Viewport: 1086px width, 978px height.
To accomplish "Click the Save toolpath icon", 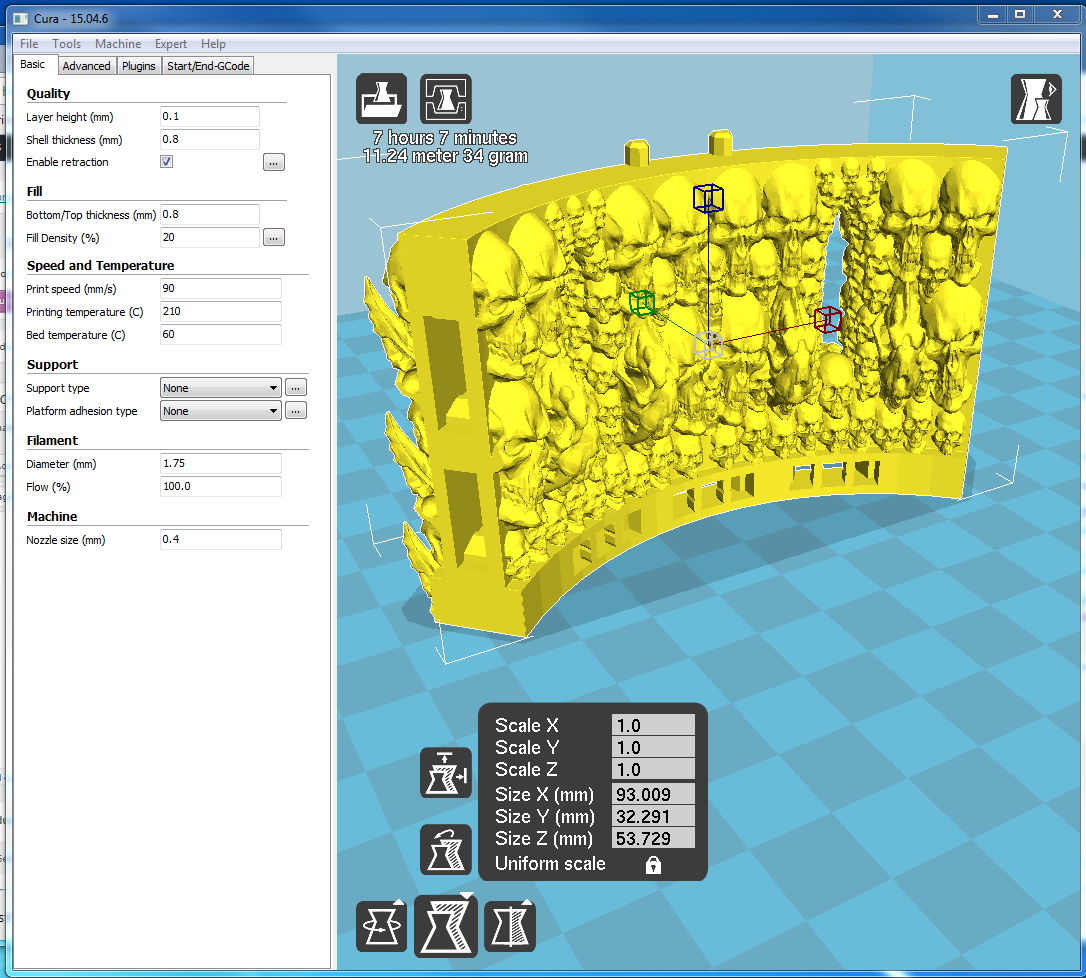I will [x=445, y=98].
